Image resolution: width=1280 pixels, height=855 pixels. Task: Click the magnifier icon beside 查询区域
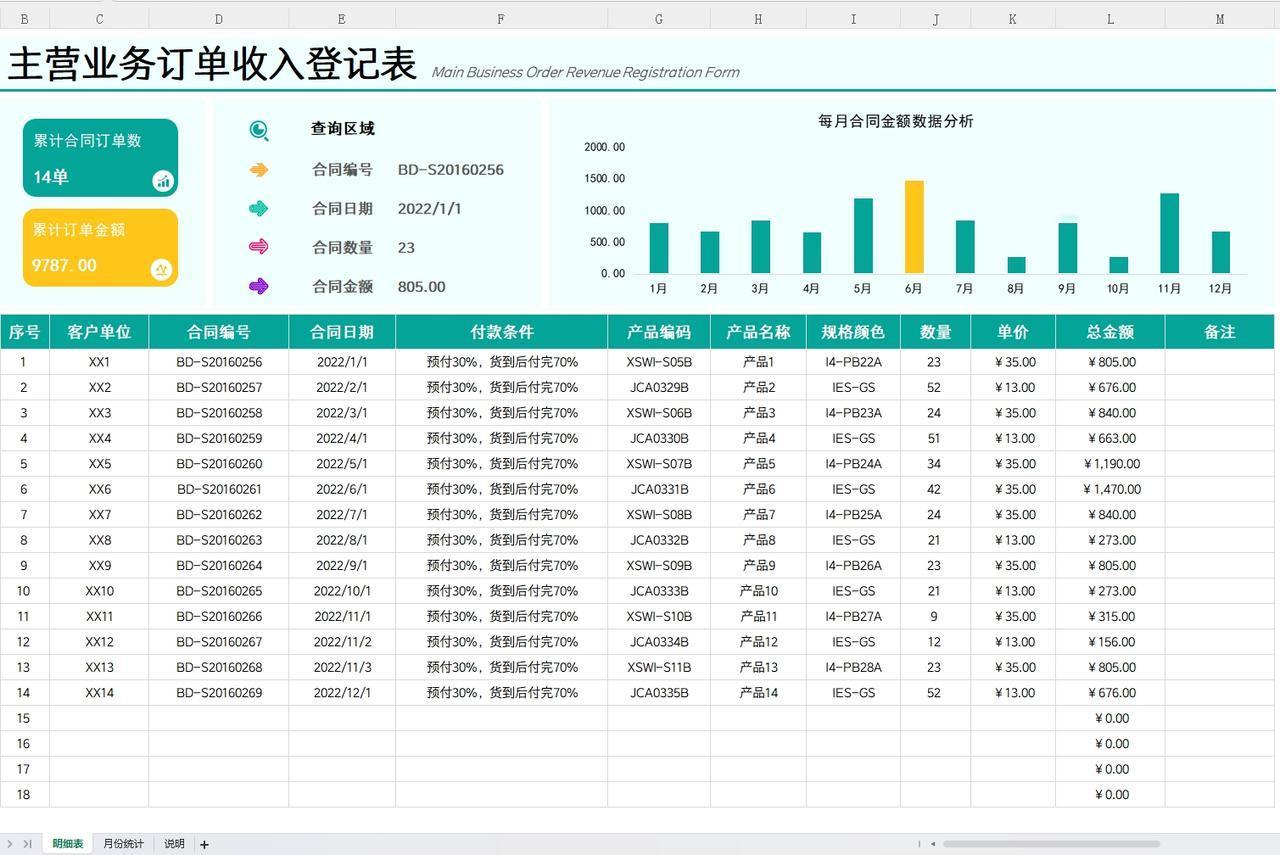(259, 130)
